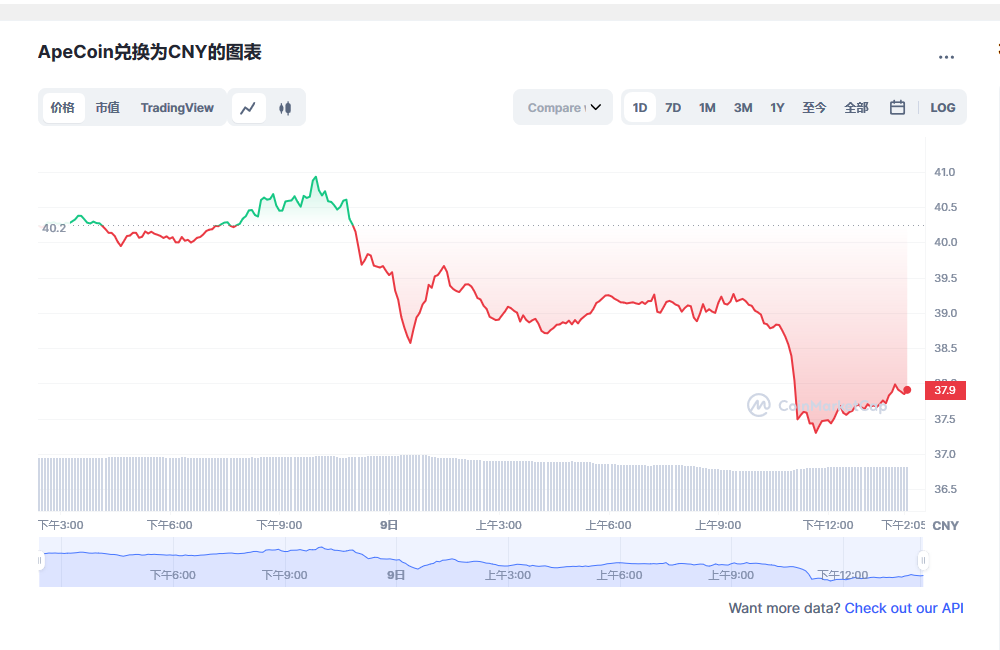The image size is (1000, 650).
Task: Click the 39.0 y-axis label
Action: [x=945, y=313]
